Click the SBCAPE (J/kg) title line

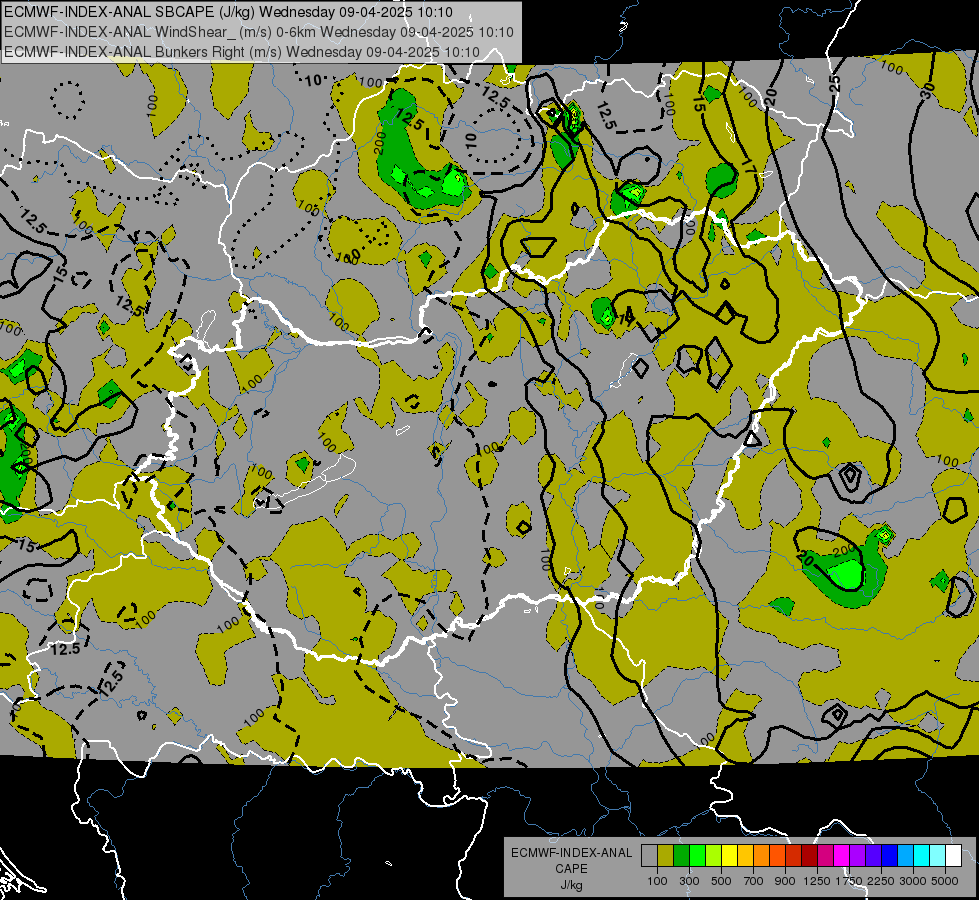[229, 12]
